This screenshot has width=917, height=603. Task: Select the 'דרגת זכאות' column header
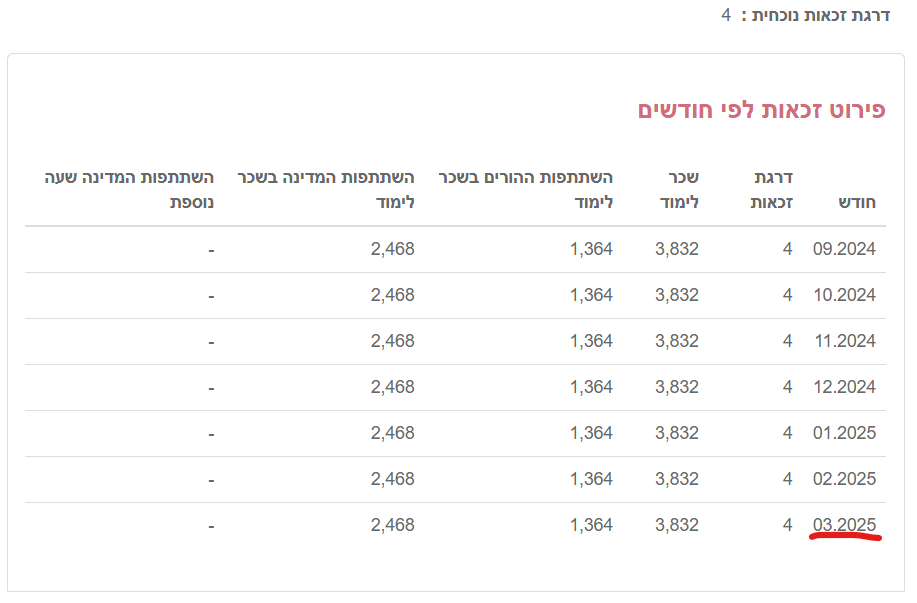(771, 189)
